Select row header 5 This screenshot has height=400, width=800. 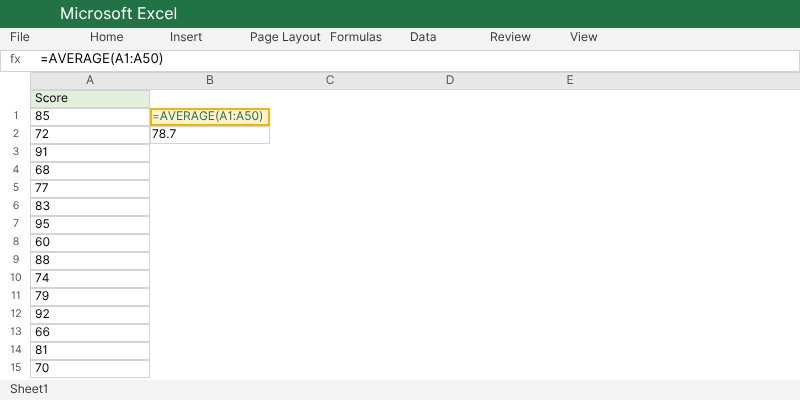15,187
